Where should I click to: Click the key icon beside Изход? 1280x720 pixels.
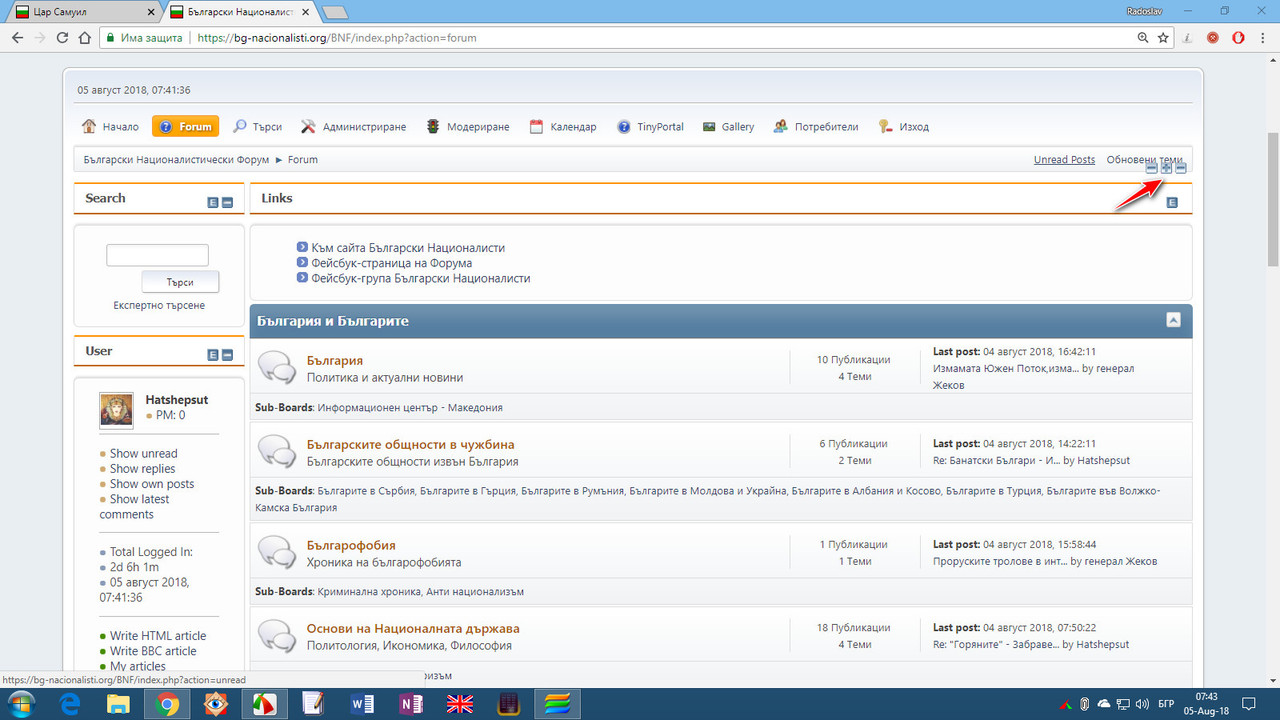885,127
